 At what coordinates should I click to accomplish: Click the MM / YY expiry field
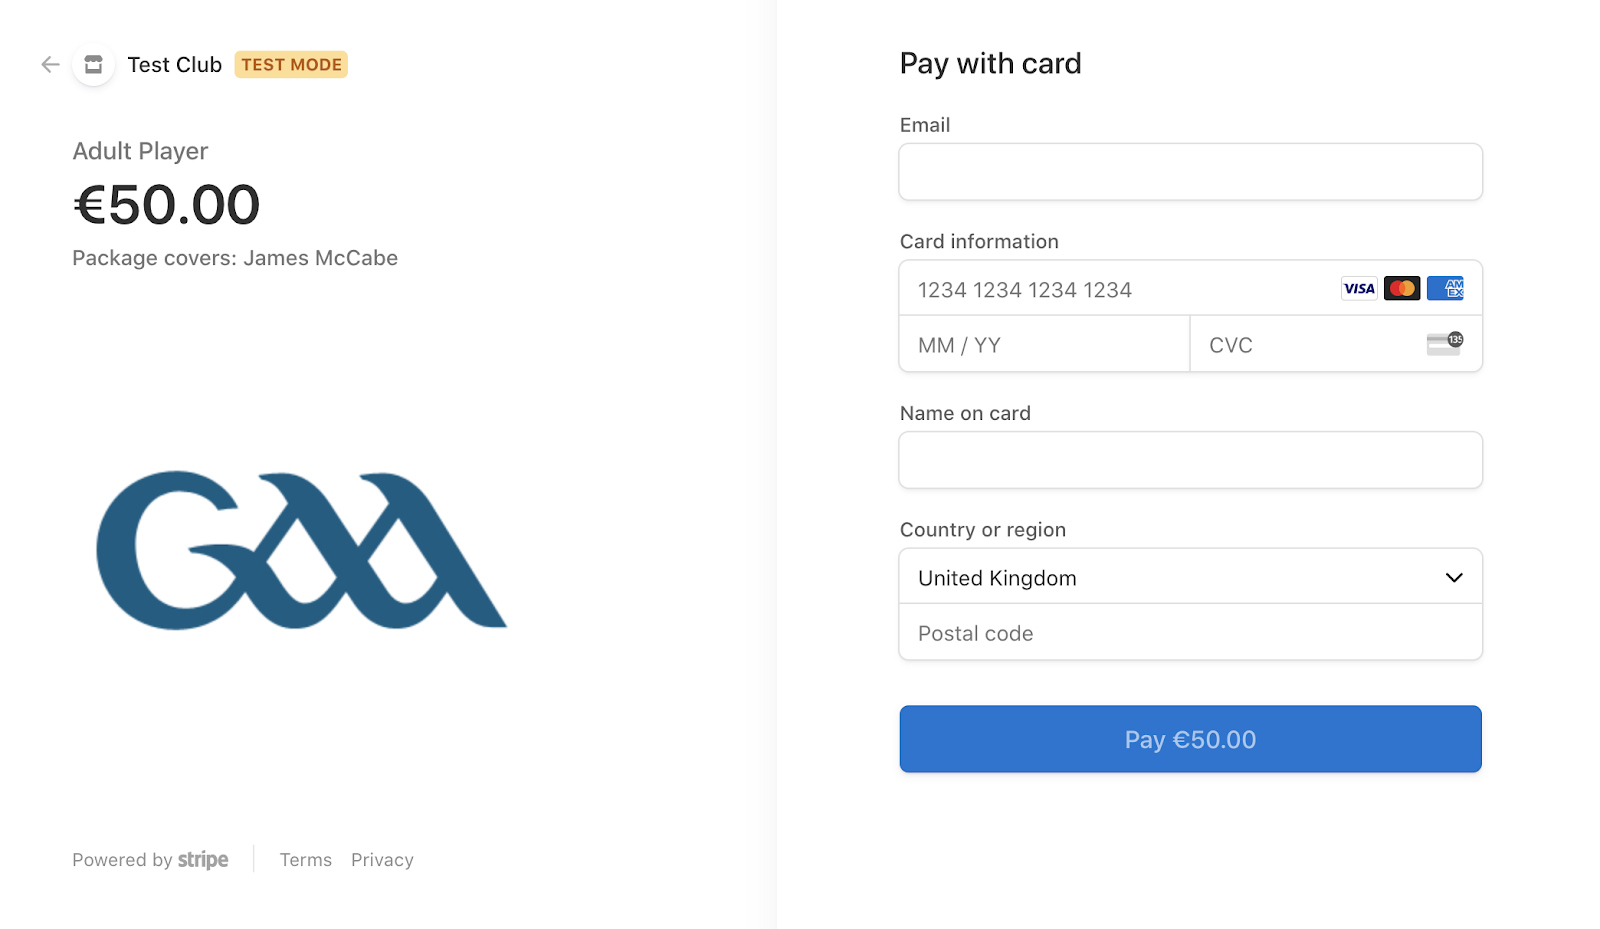1044,345
